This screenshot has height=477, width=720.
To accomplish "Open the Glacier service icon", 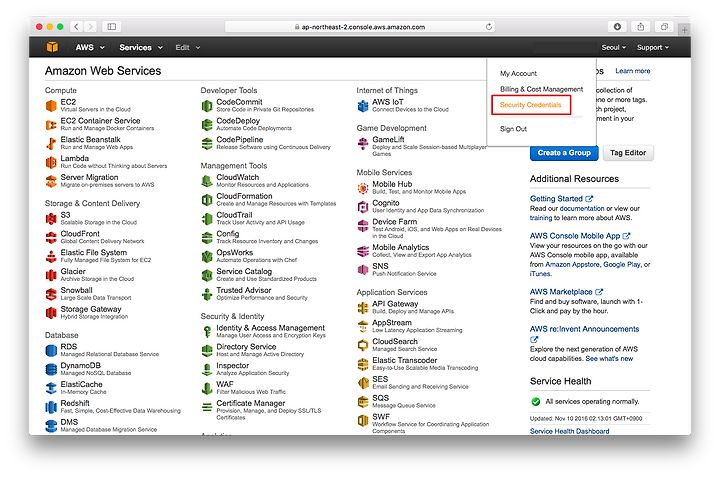I will pyautogui.click(x=51, y=275).
